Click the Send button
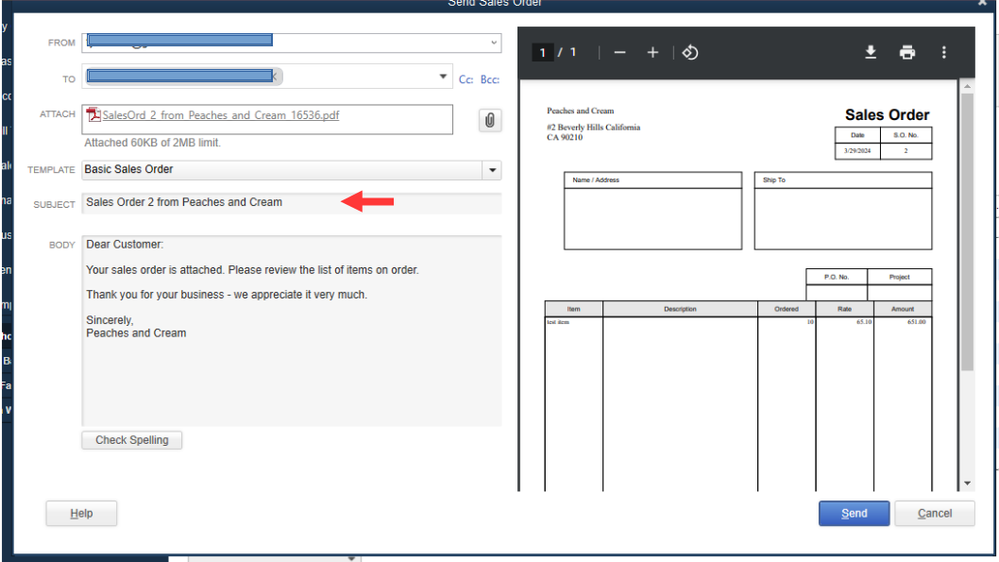This screenshot has height=562, width=999. 854,513
